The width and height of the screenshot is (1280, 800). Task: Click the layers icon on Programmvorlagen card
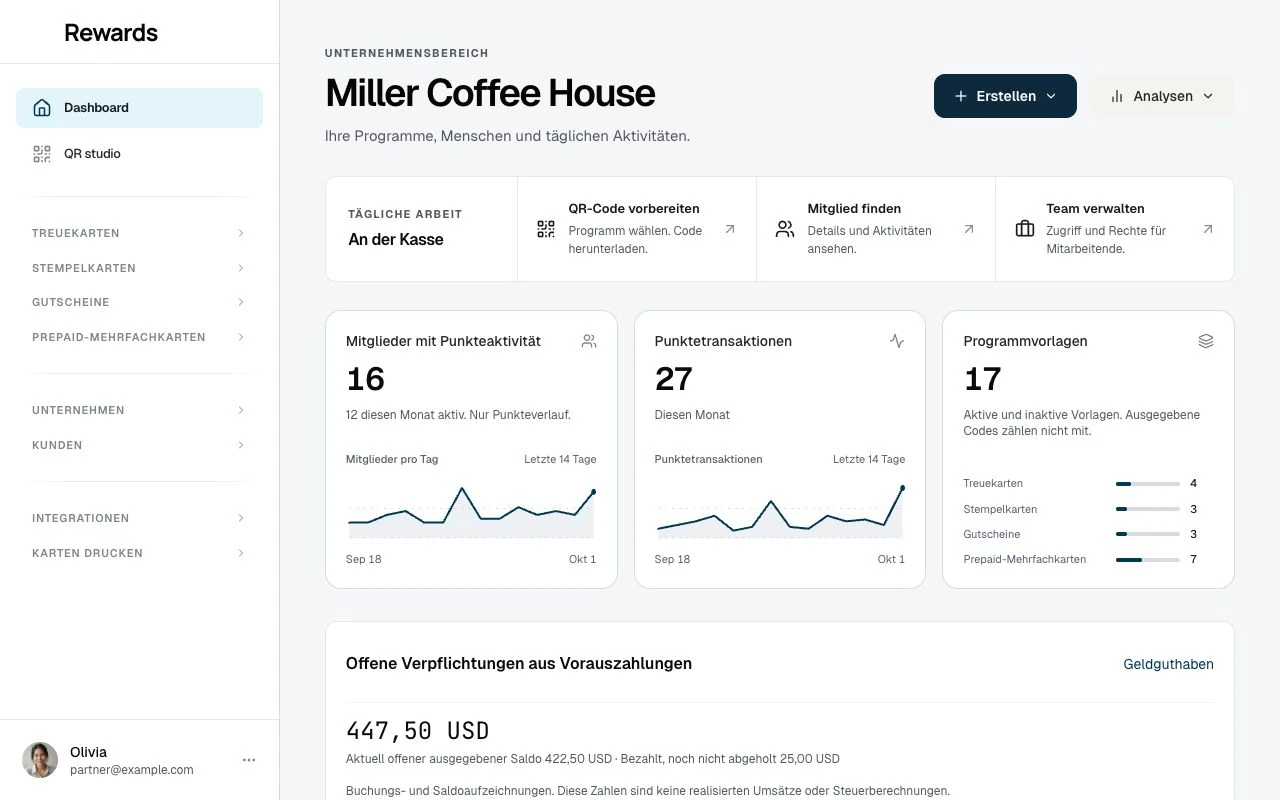click(1206, 341)
